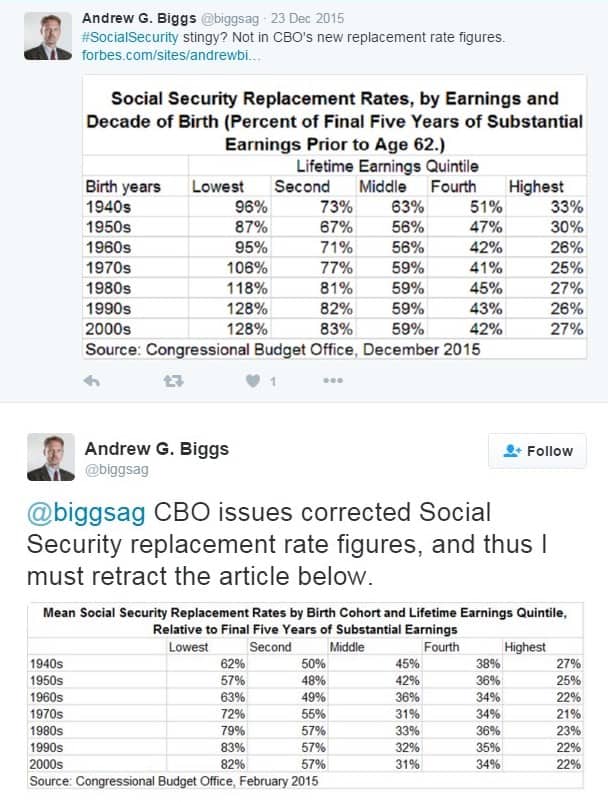Click the @biggsag mention in second tweet
The image size is (608, 802).
click(x=86, y=513)
